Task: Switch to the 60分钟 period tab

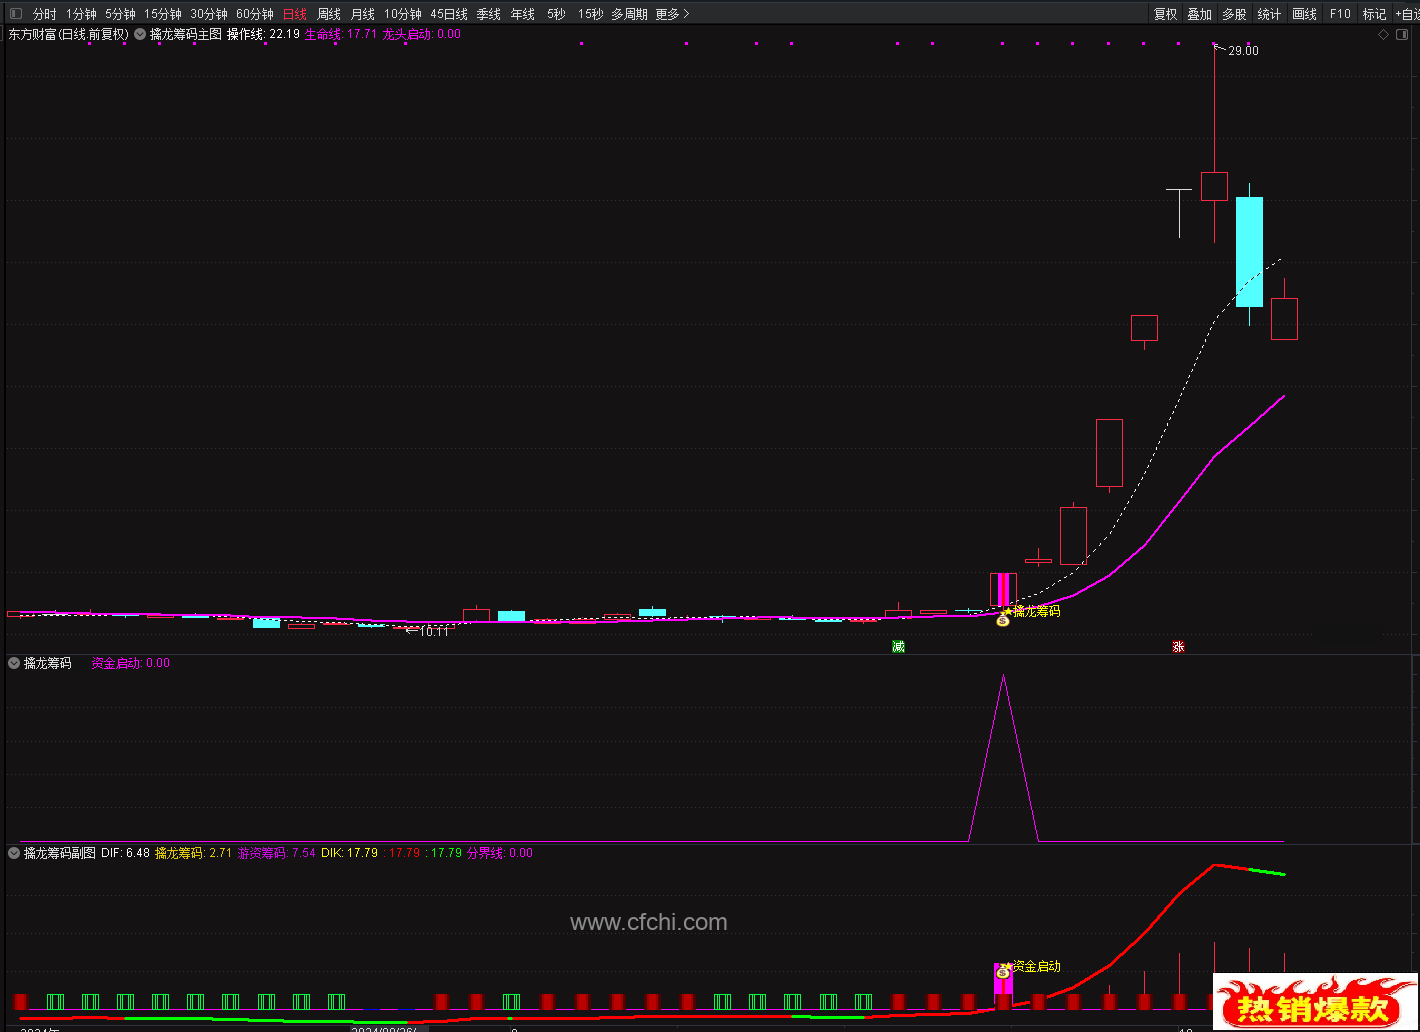Action: 255,14
